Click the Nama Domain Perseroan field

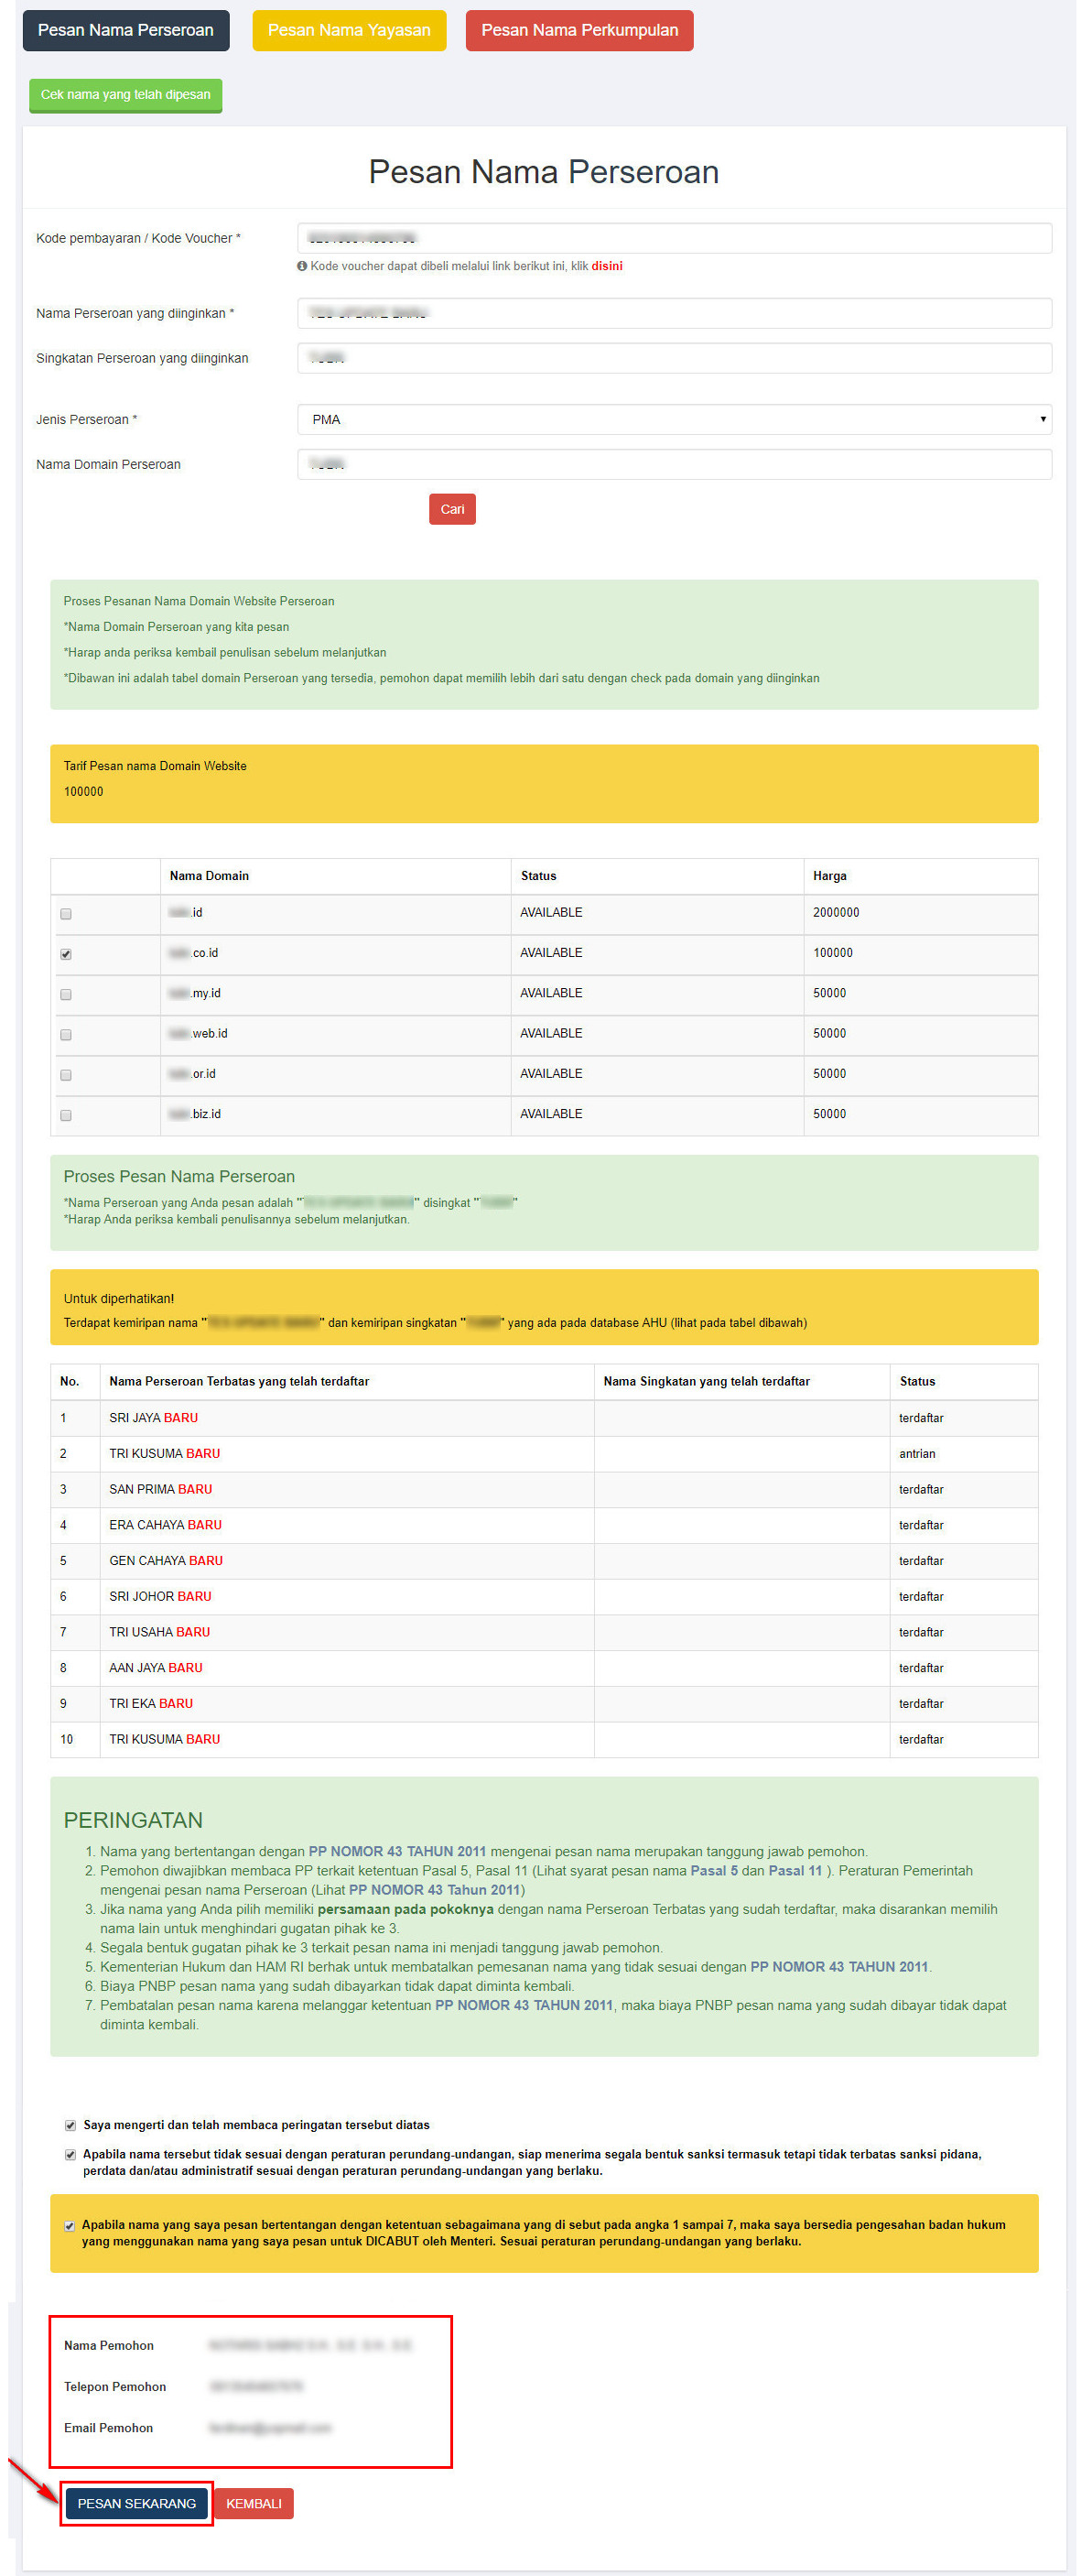(674, 464)
